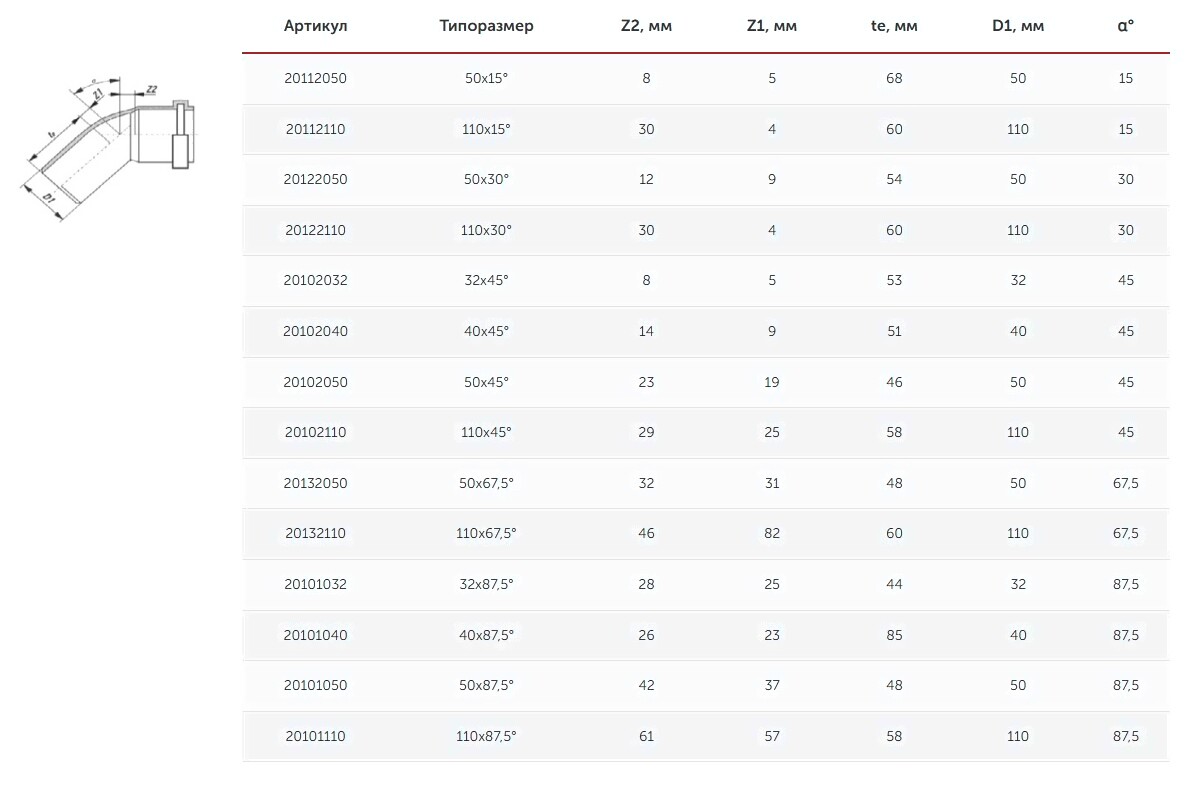This screenshot has width=1192, height=788.
Task: Select article number 20112050
Action: pyautogui.click(x=315, y=78)
